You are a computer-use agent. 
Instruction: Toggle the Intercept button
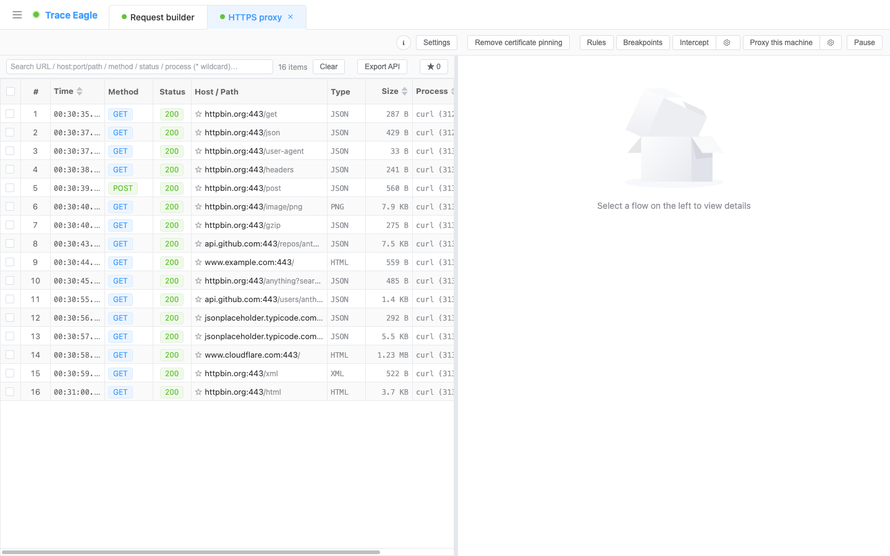694,43
